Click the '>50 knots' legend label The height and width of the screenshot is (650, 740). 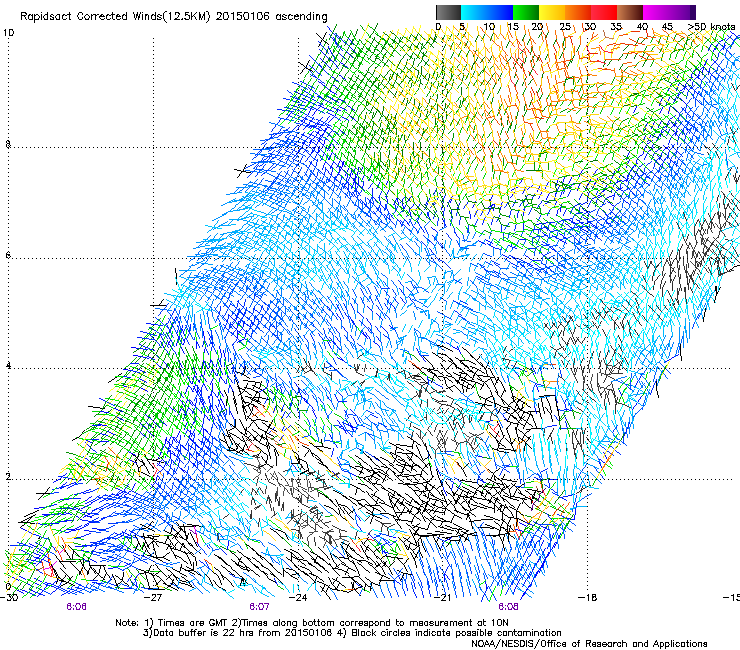pyautogui.click(x=712, y=27)
